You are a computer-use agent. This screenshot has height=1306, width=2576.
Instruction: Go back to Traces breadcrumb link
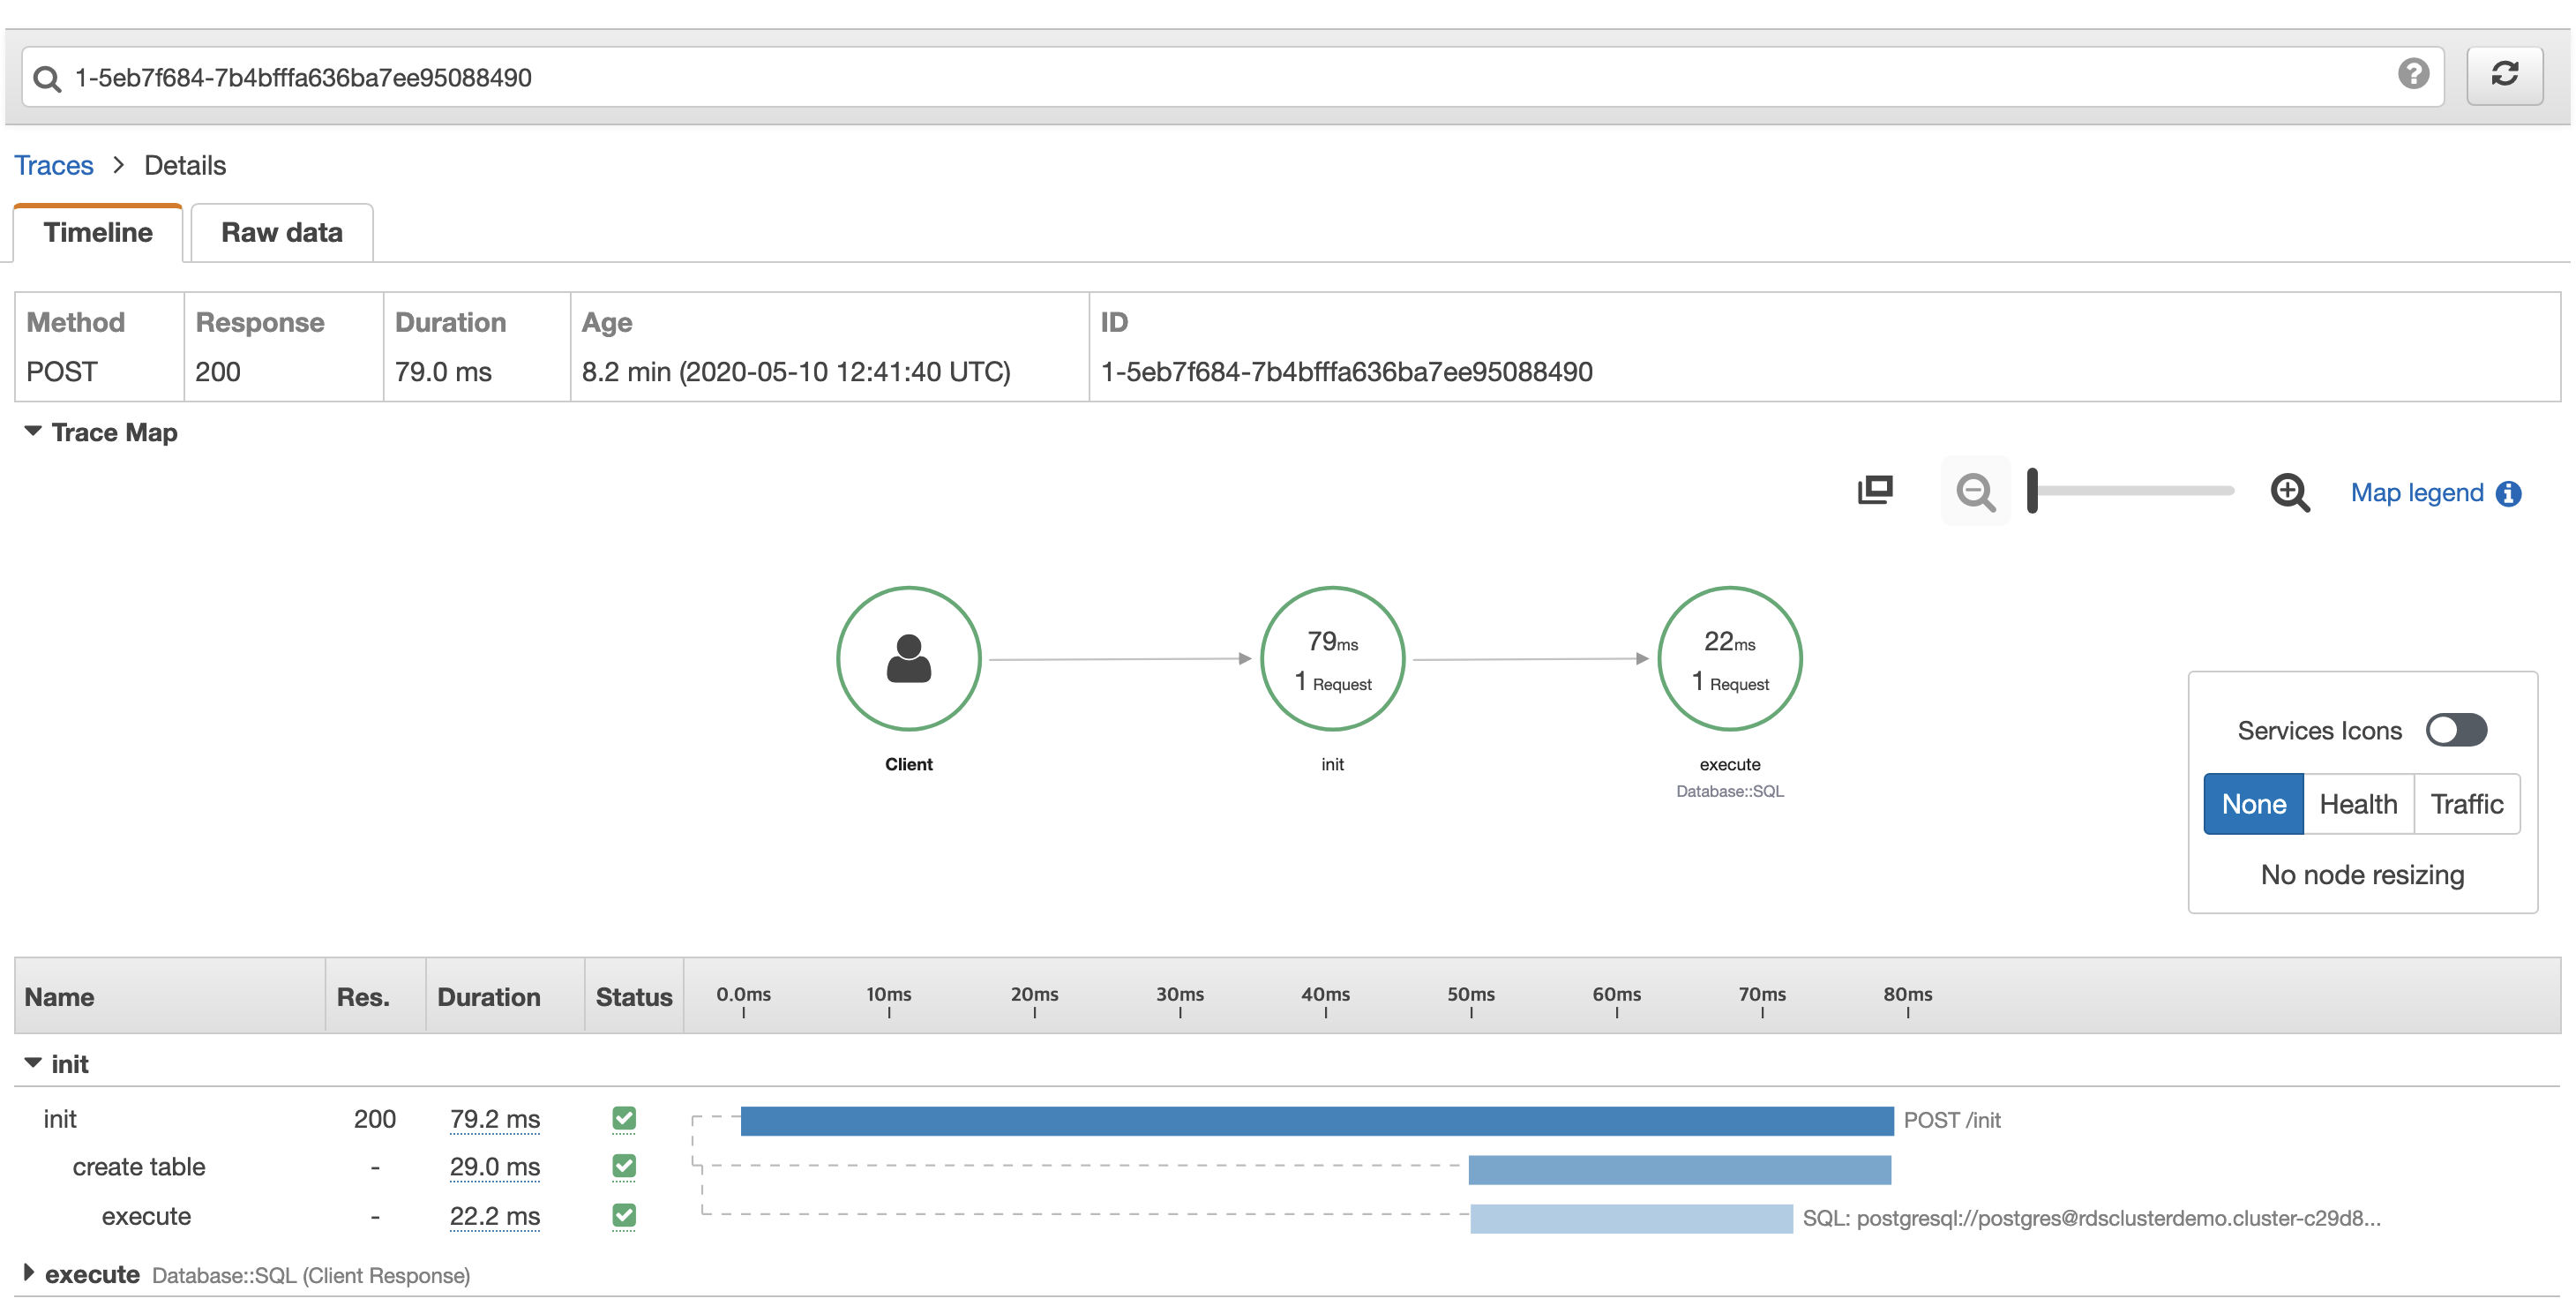click(x=54, y=166)
